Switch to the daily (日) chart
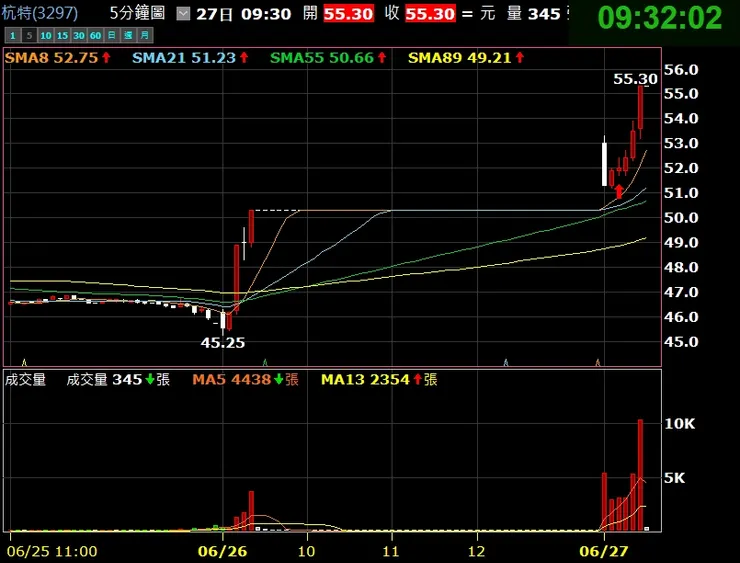Viewport: 740px width, 563px height. click(x=111, y=35)
